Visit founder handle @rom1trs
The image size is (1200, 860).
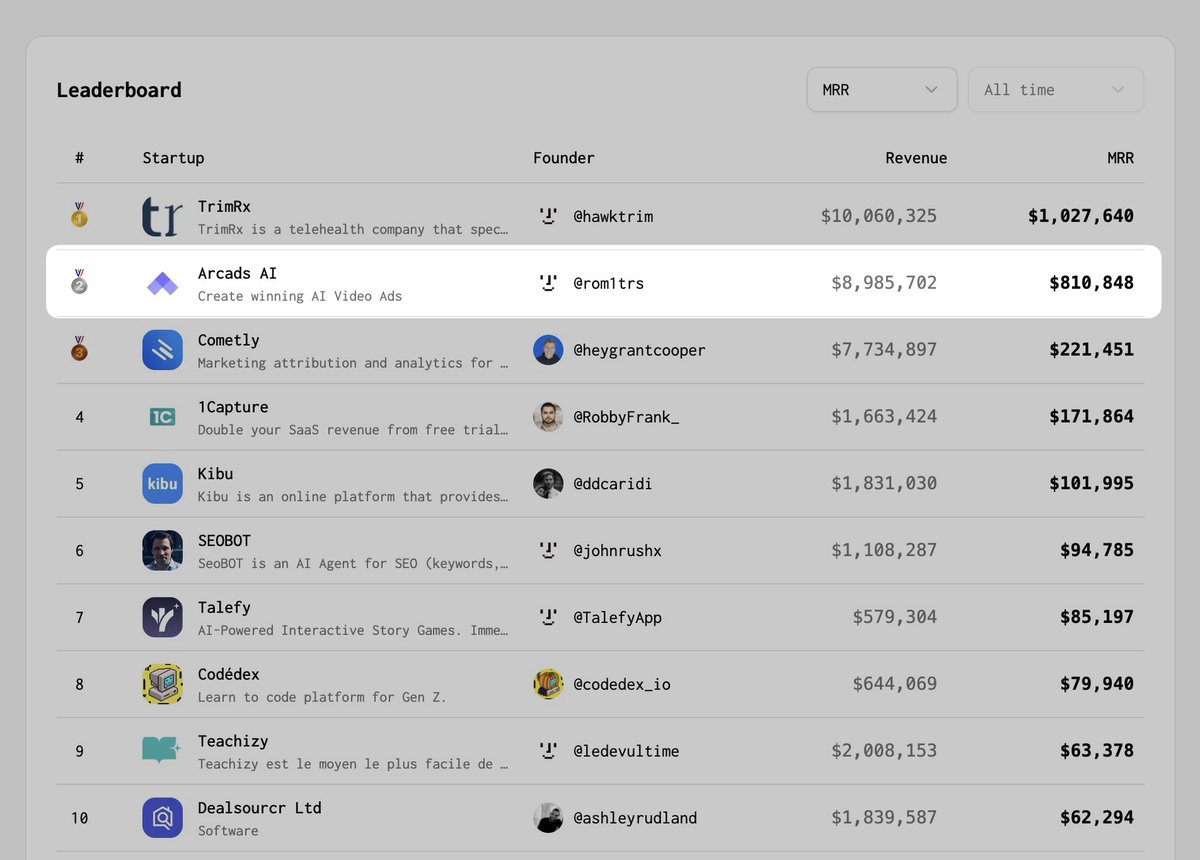(x=609, y=283)
